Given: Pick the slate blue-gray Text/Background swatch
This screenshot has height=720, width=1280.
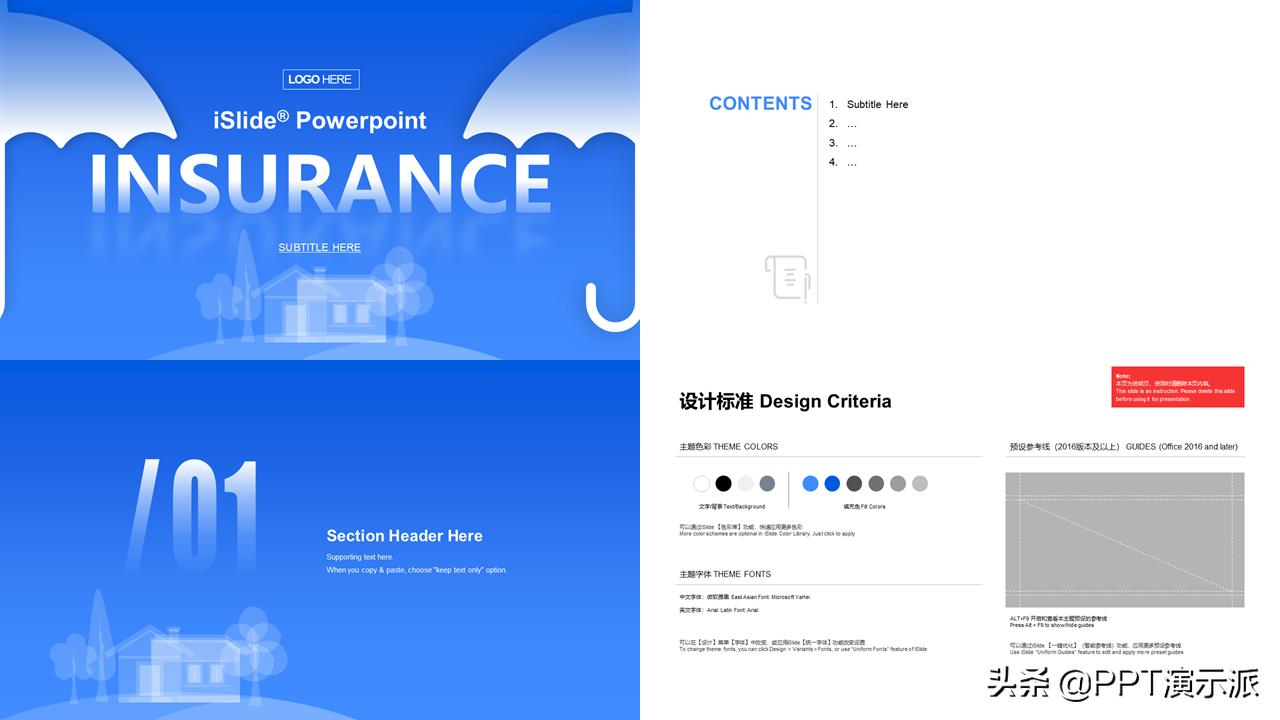Looking at the screenshot, I should tap(767, 484).
